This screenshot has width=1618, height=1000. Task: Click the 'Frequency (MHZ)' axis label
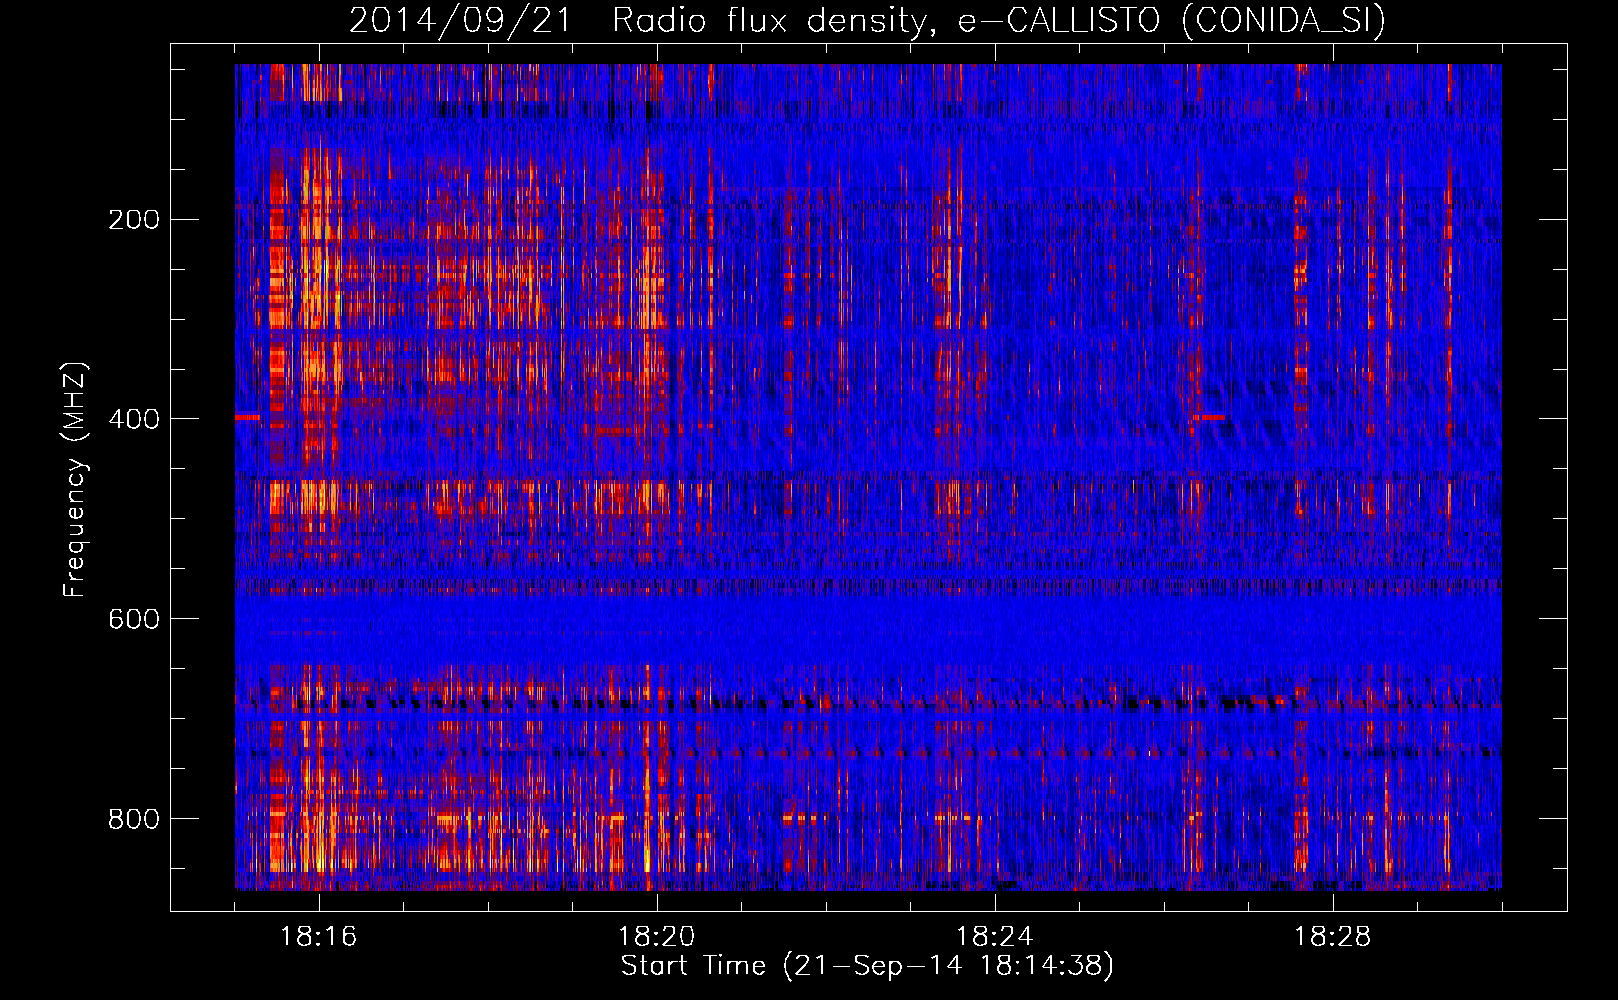pos(74,479)
